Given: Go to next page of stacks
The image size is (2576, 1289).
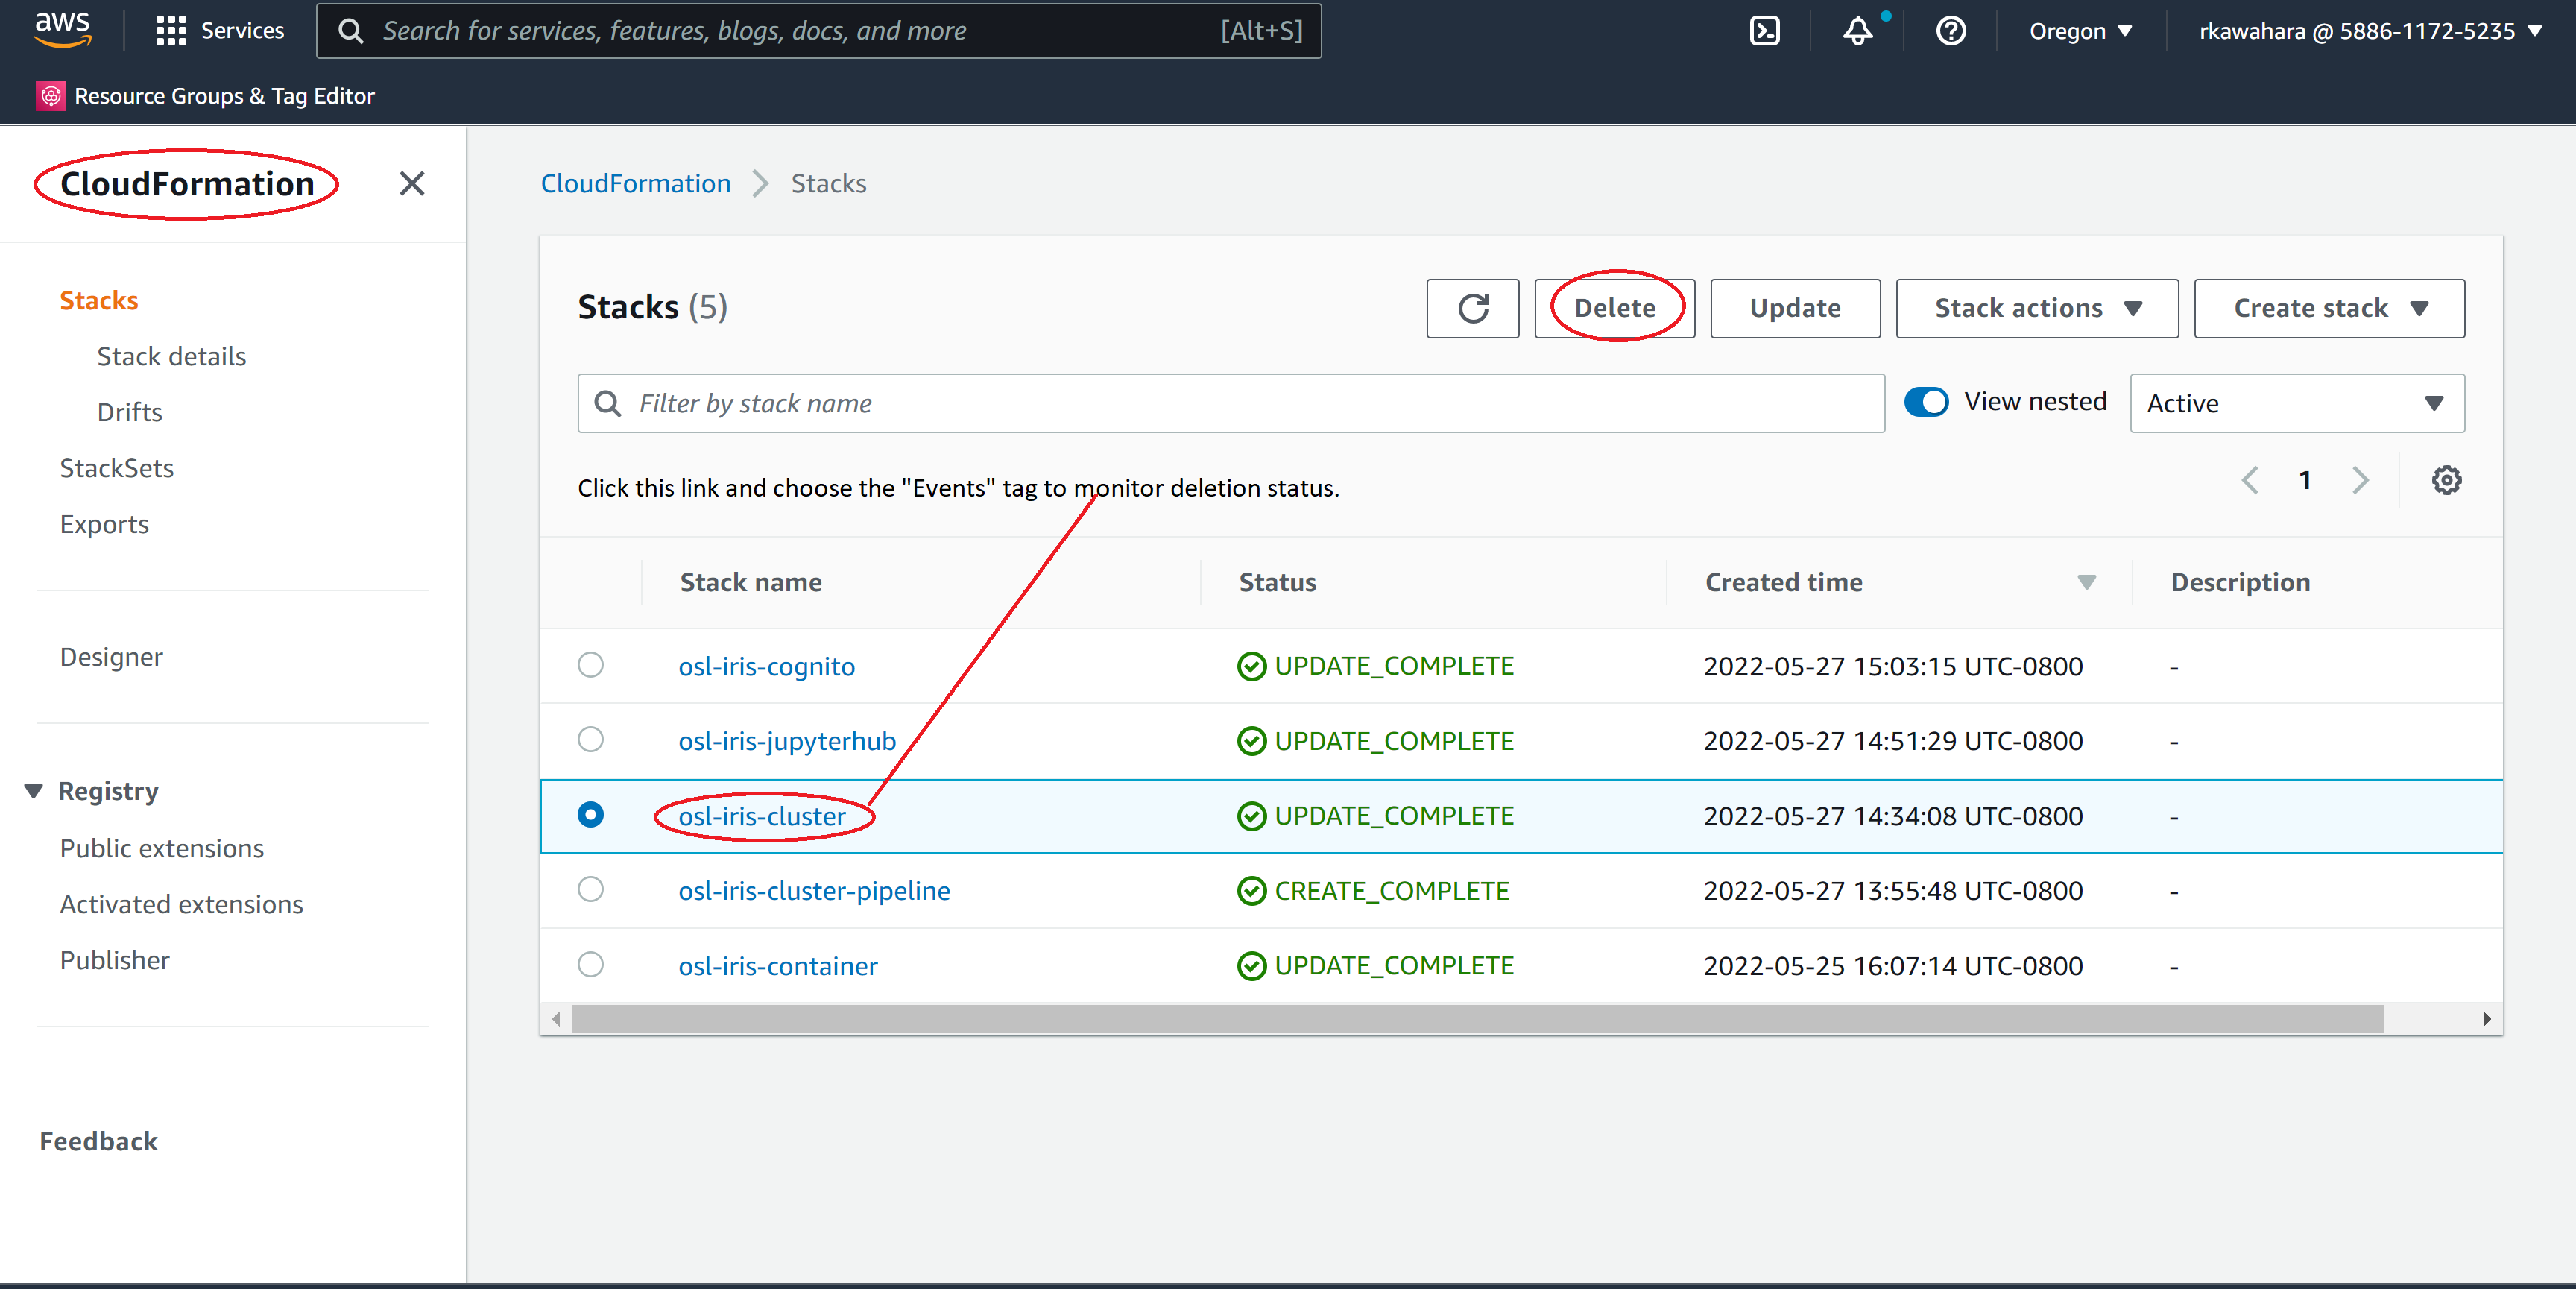Looking at the screenshot, I should (2361, 480).
